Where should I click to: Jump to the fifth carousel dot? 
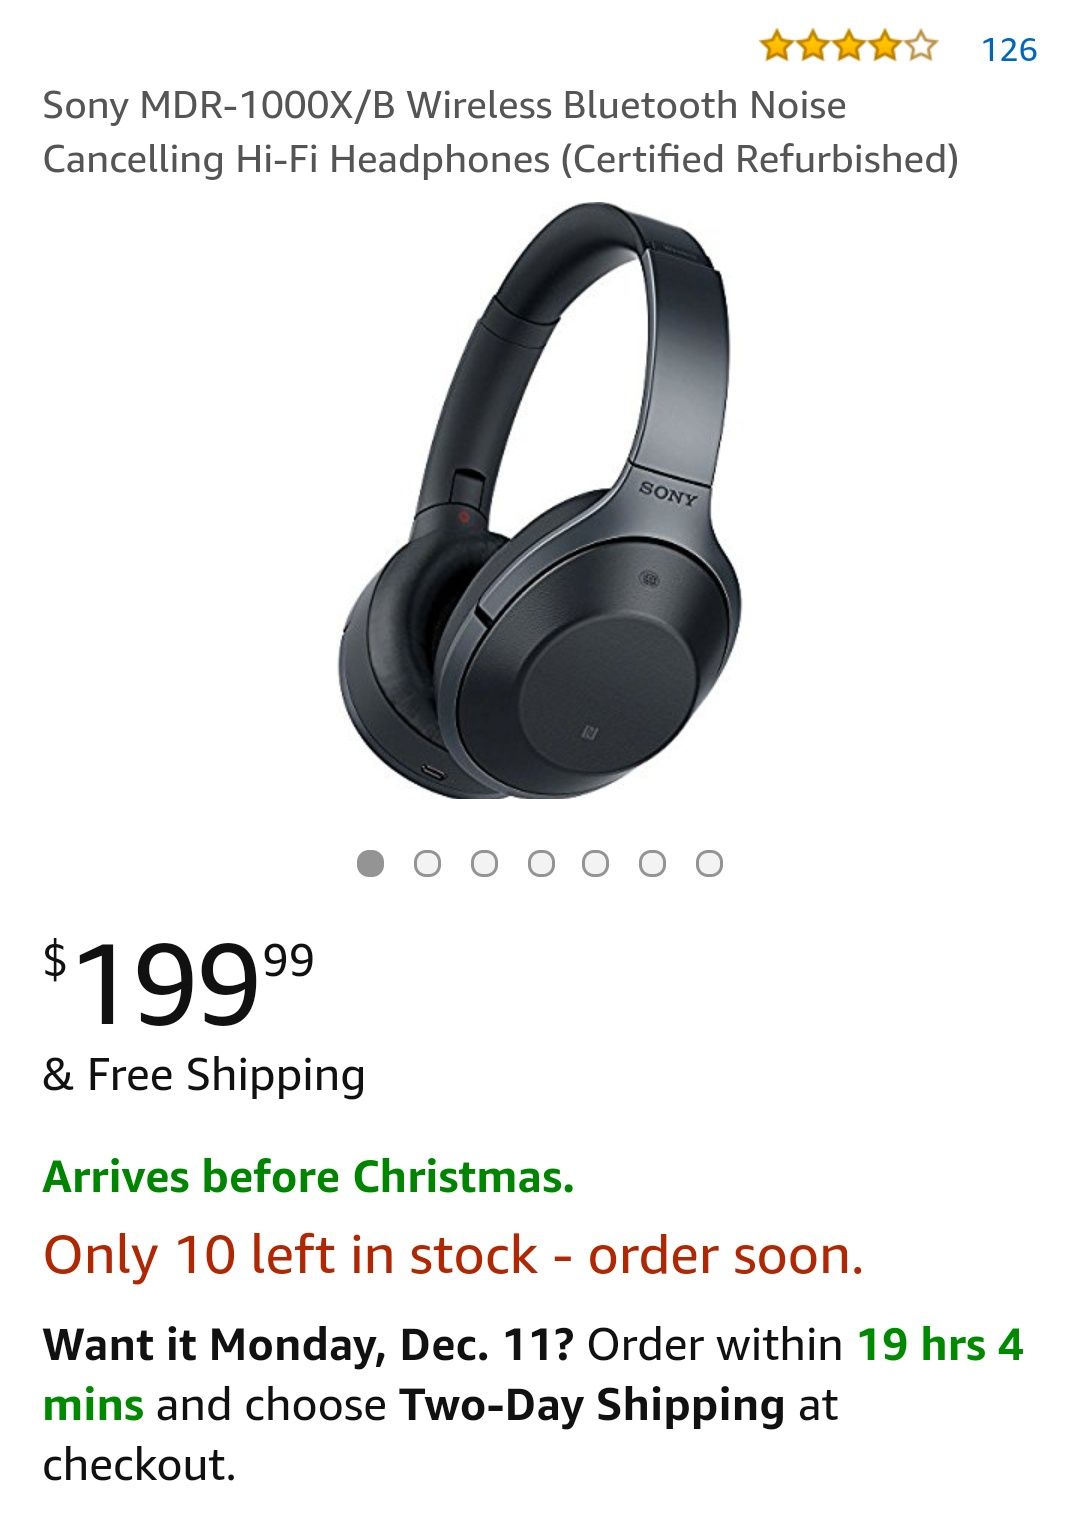[595, 863]
